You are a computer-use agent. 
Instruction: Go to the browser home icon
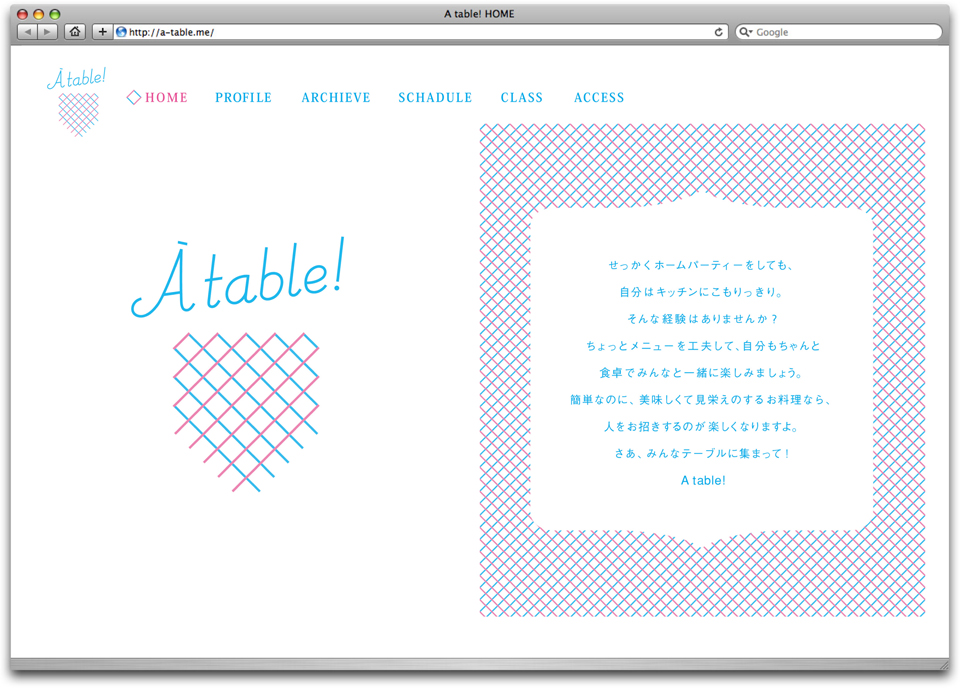(x=75, y=32)
